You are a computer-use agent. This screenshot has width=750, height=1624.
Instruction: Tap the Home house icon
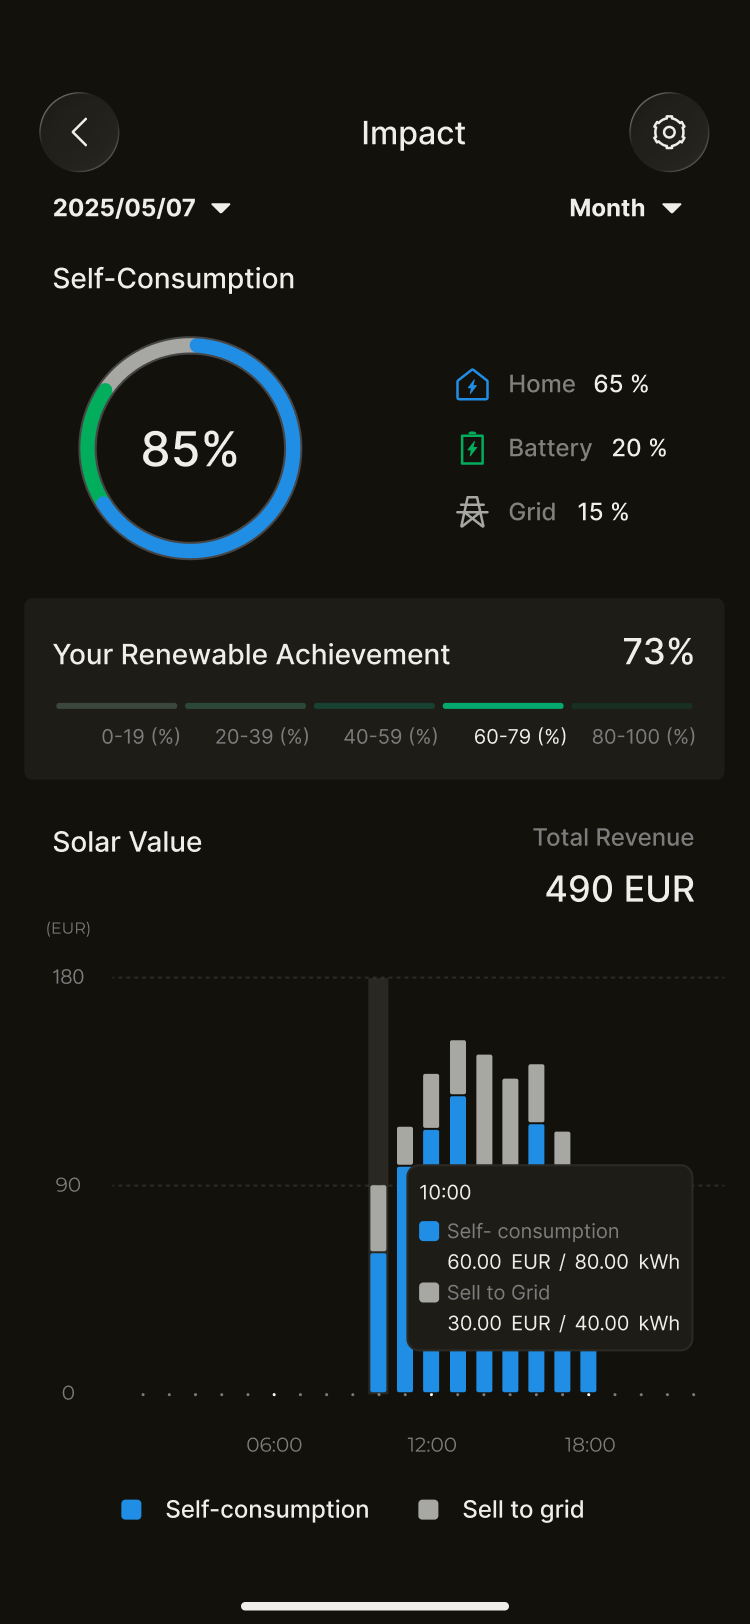click(x=472, y=385)
